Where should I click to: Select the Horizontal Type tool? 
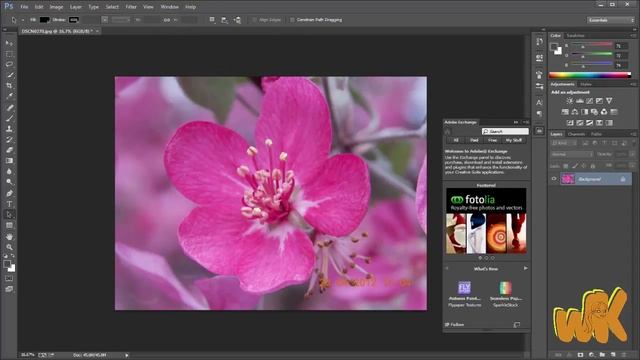pos(9,203)
